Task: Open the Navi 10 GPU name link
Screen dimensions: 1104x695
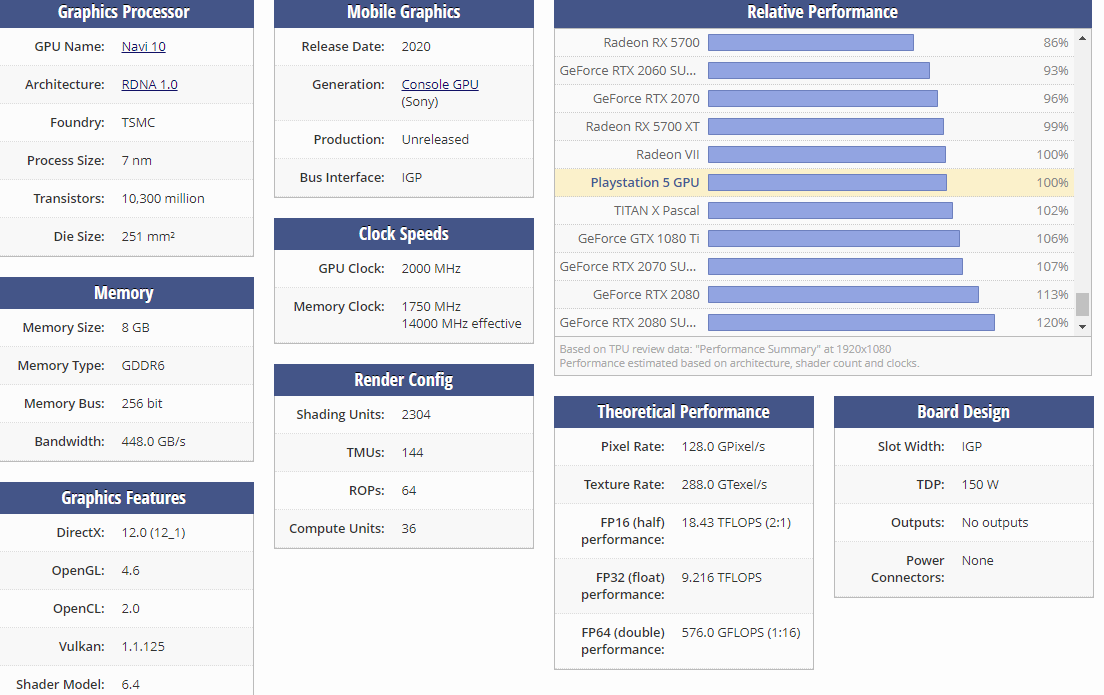Action: click(x=143, y=47)
